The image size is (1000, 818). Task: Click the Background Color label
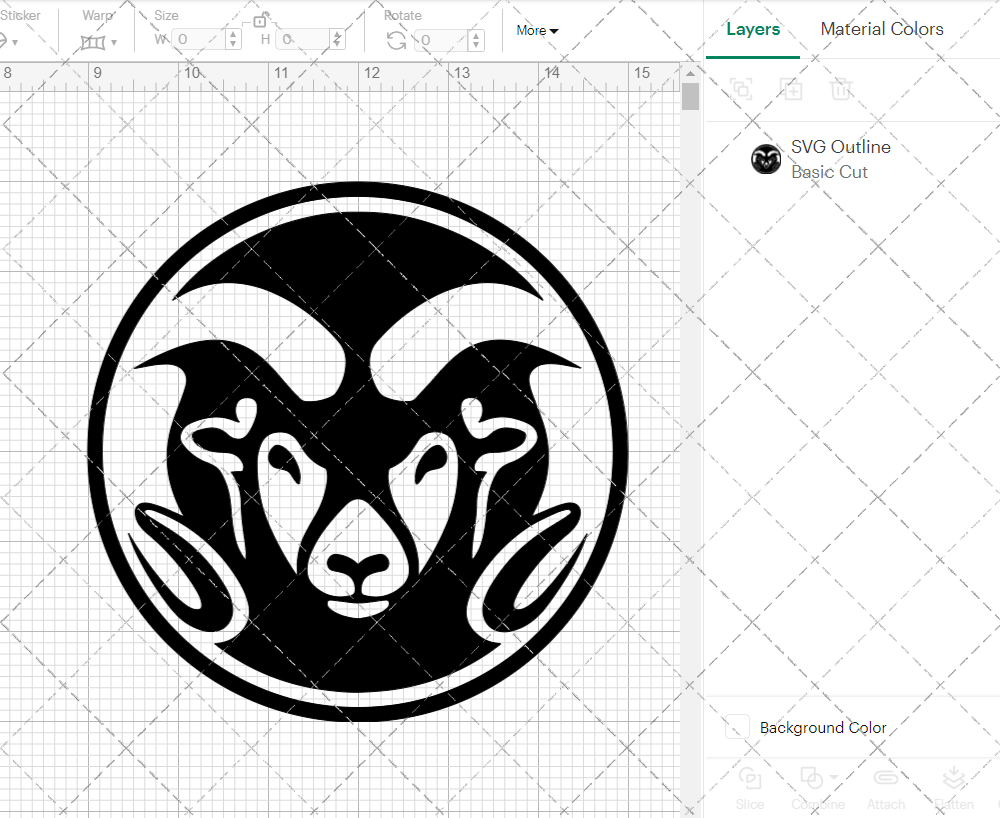point(823,727)
